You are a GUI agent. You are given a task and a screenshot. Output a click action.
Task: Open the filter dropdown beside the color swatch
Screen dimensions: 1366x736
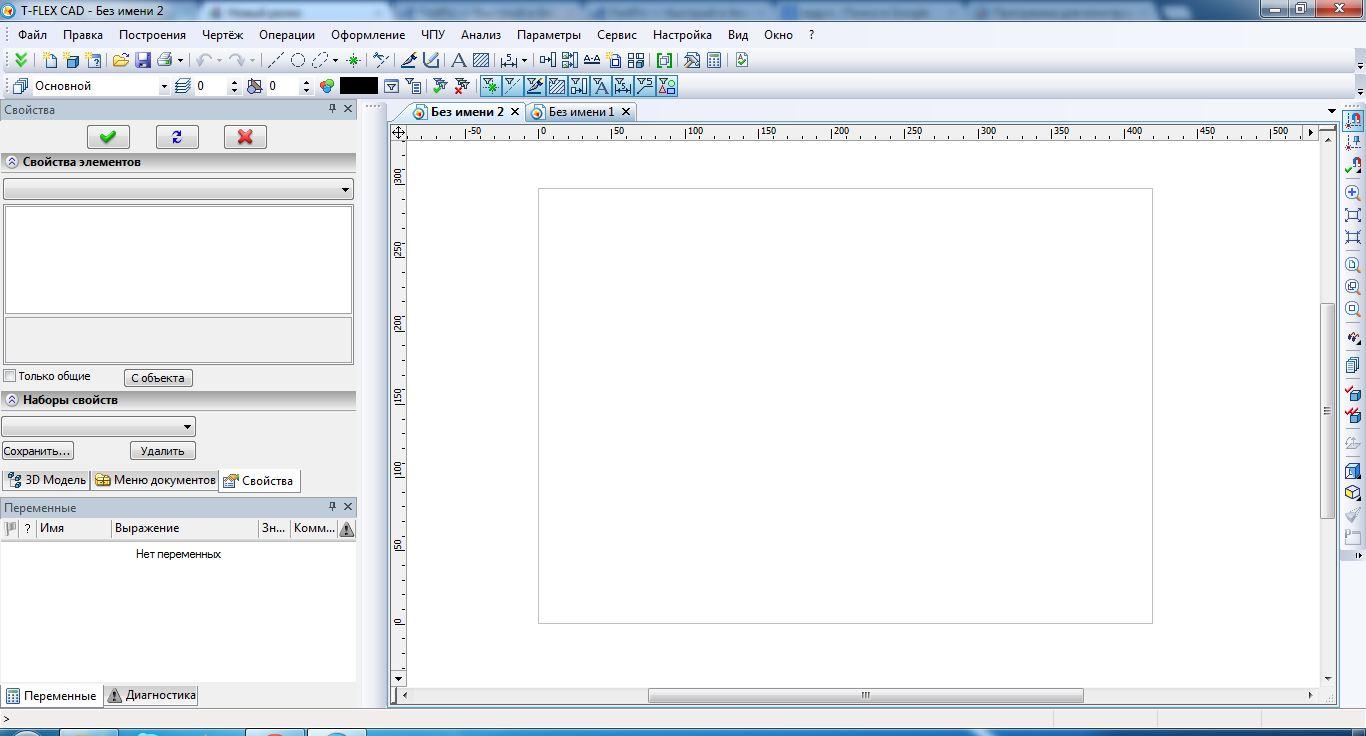click(x=391, y=86)
